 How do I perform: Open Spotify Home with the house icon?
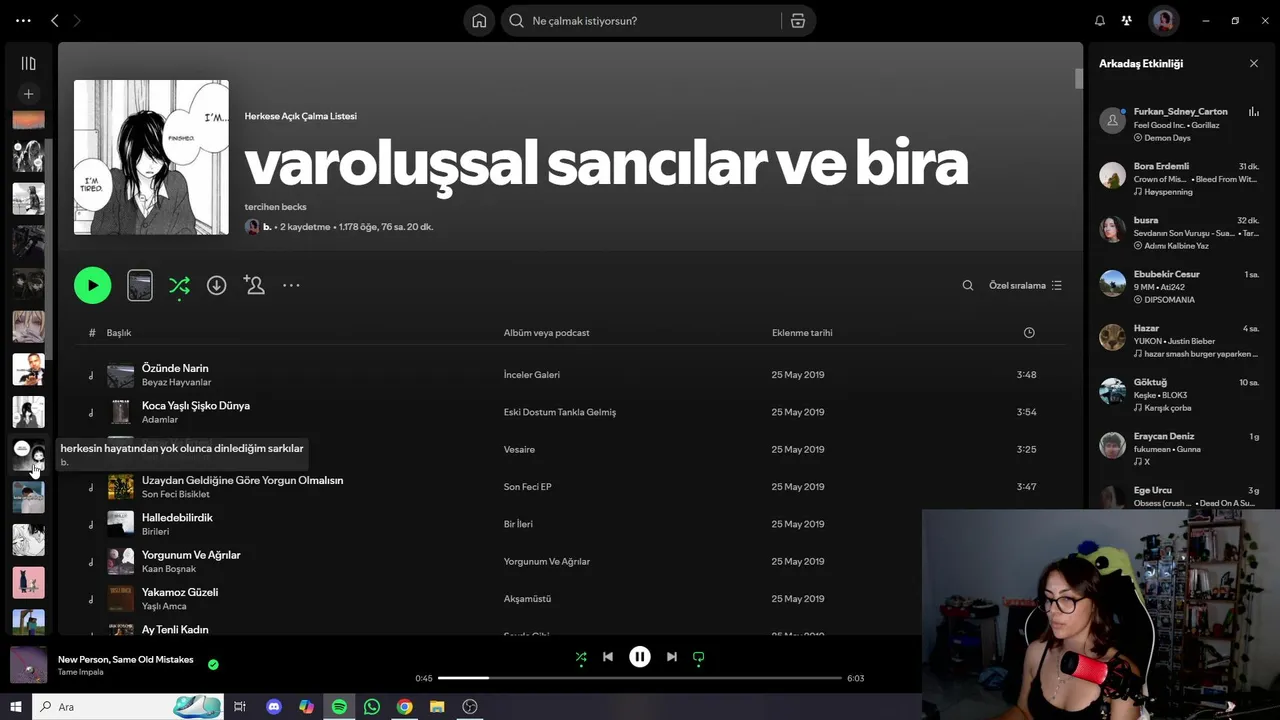coord(479,21)
